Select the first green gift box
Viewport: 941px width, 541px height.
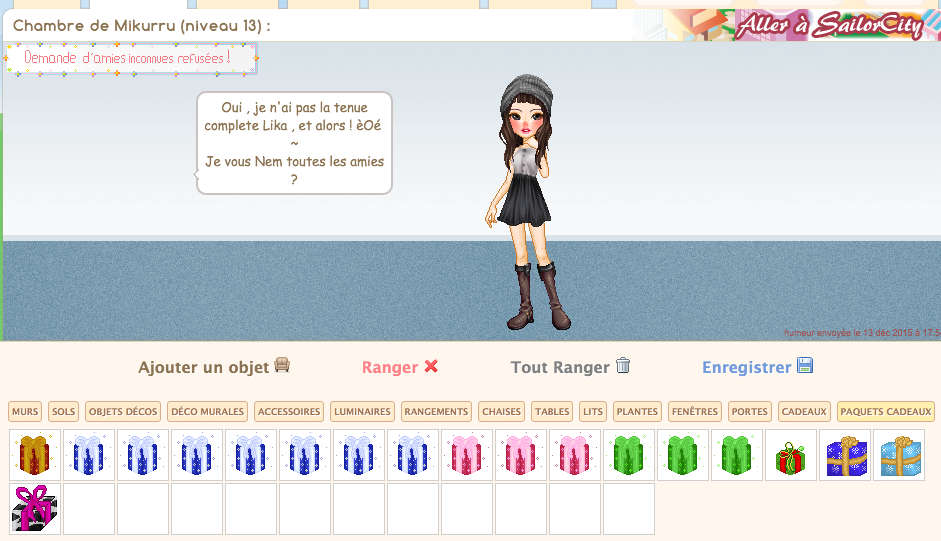click(629, 455)
